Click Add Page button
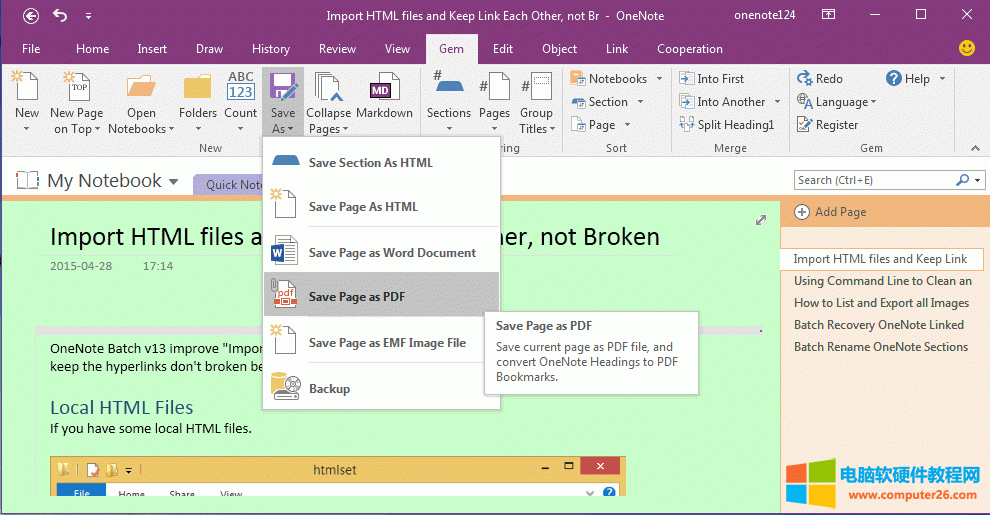The width and height of the screenshot is (990, 515). 830,212
